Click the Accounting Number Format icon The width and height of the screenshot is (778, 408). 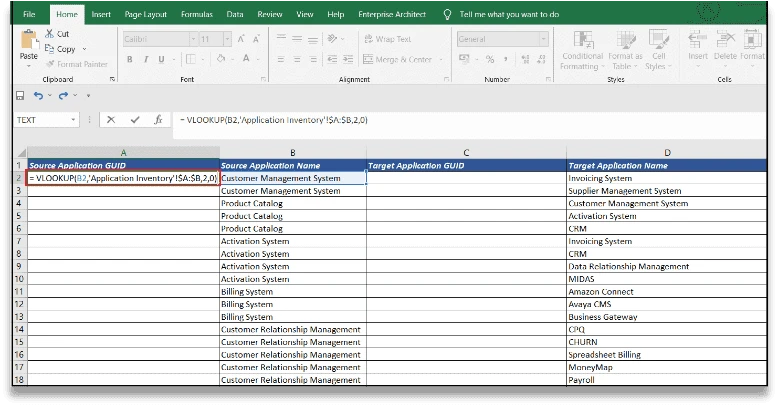[464, 59]
